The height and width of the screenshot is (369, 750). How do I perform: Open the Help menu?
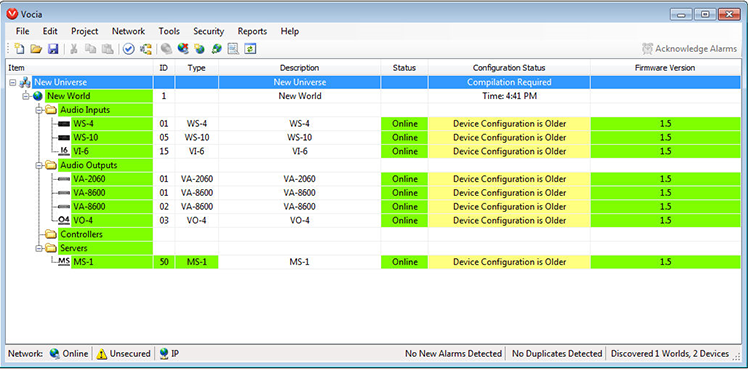point(289,31)
